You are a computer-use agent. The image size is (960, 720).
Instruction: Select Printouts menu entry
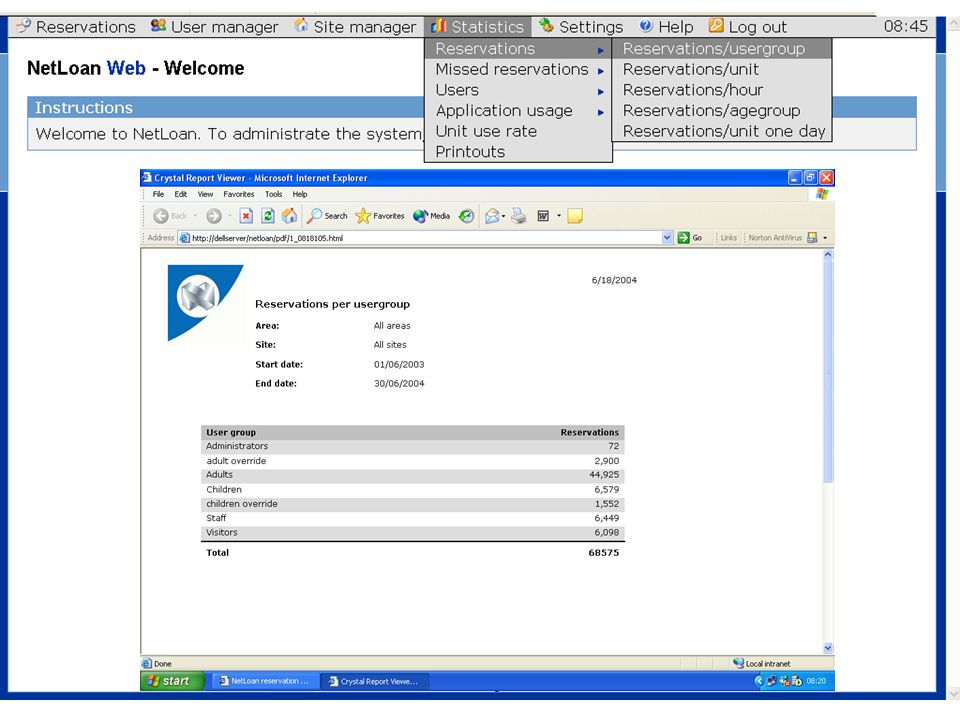[518, 152]
